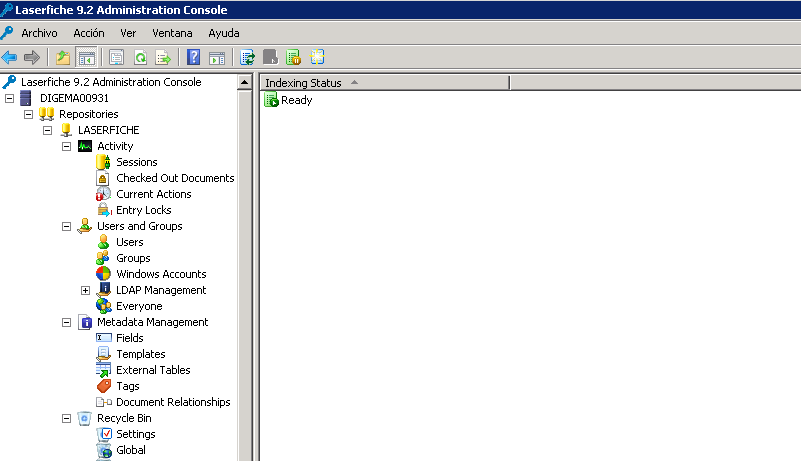The width and height of the screenshot is (801, 461).
Task: Click the sparkle new-item toolbar icon
Action: pos(317,57)
